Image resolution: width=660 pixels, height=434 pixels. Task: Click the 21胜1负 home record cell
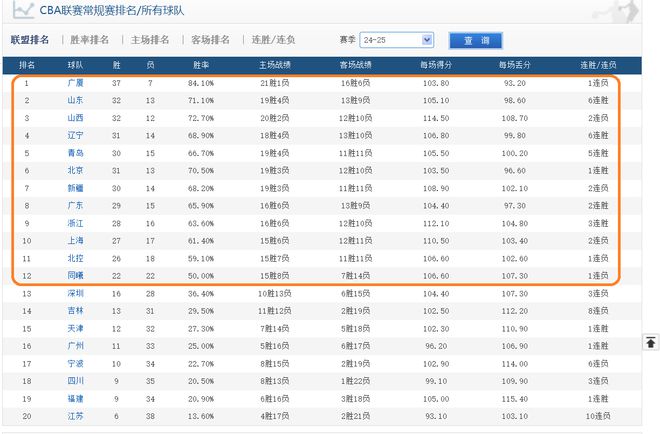274,83
